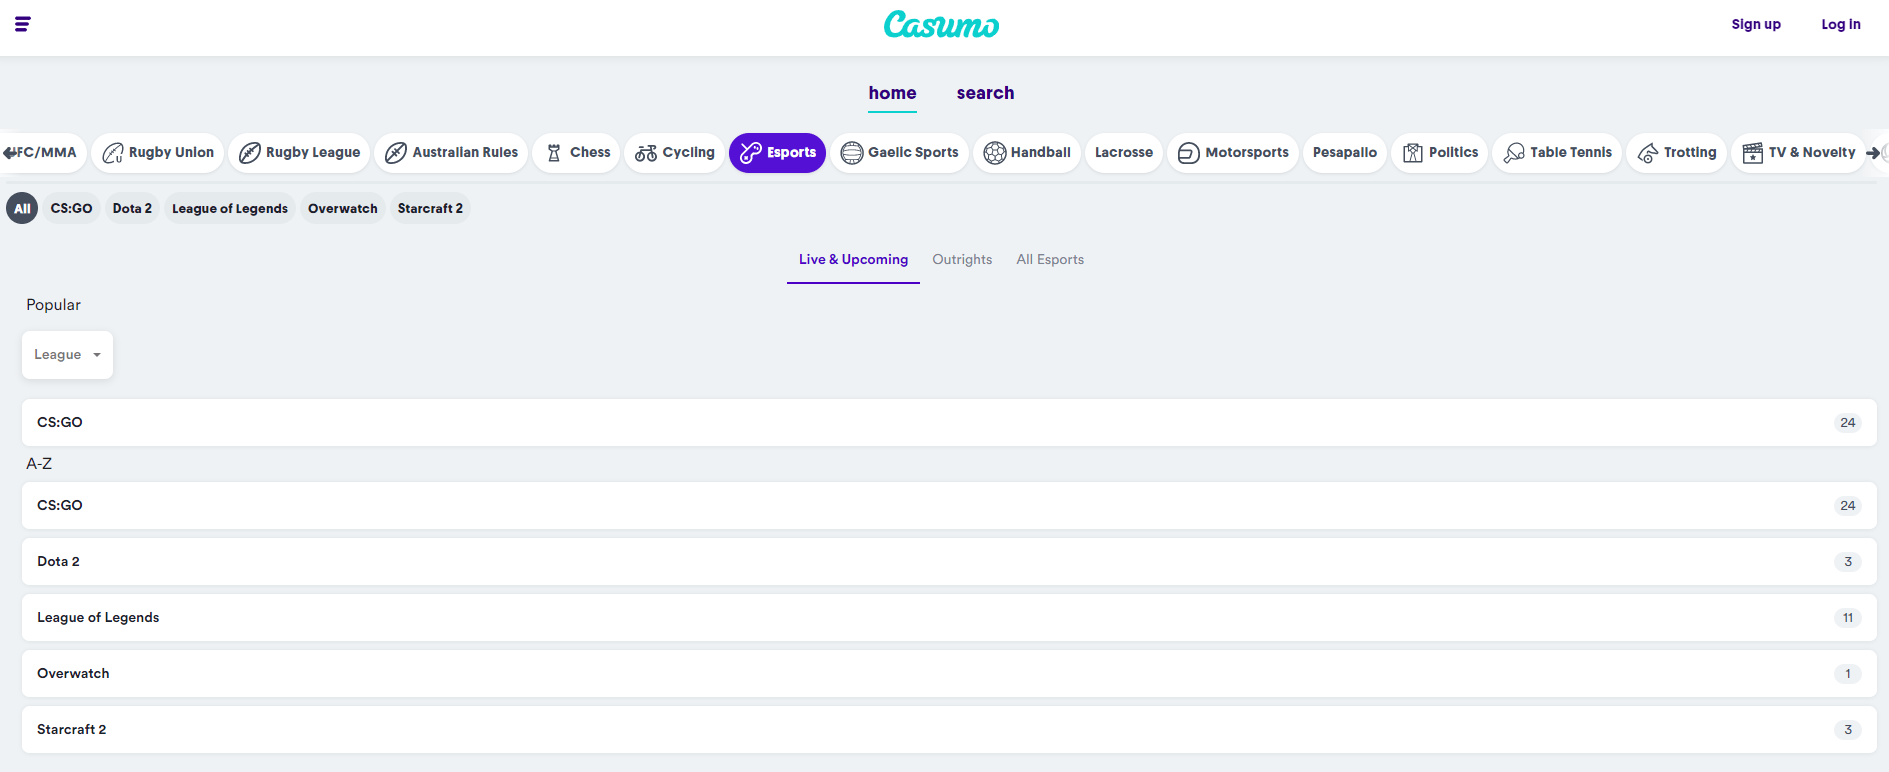Screen dimensions: 1889x772
Task: Select Gaelic Sports chip
Action: 900,153
